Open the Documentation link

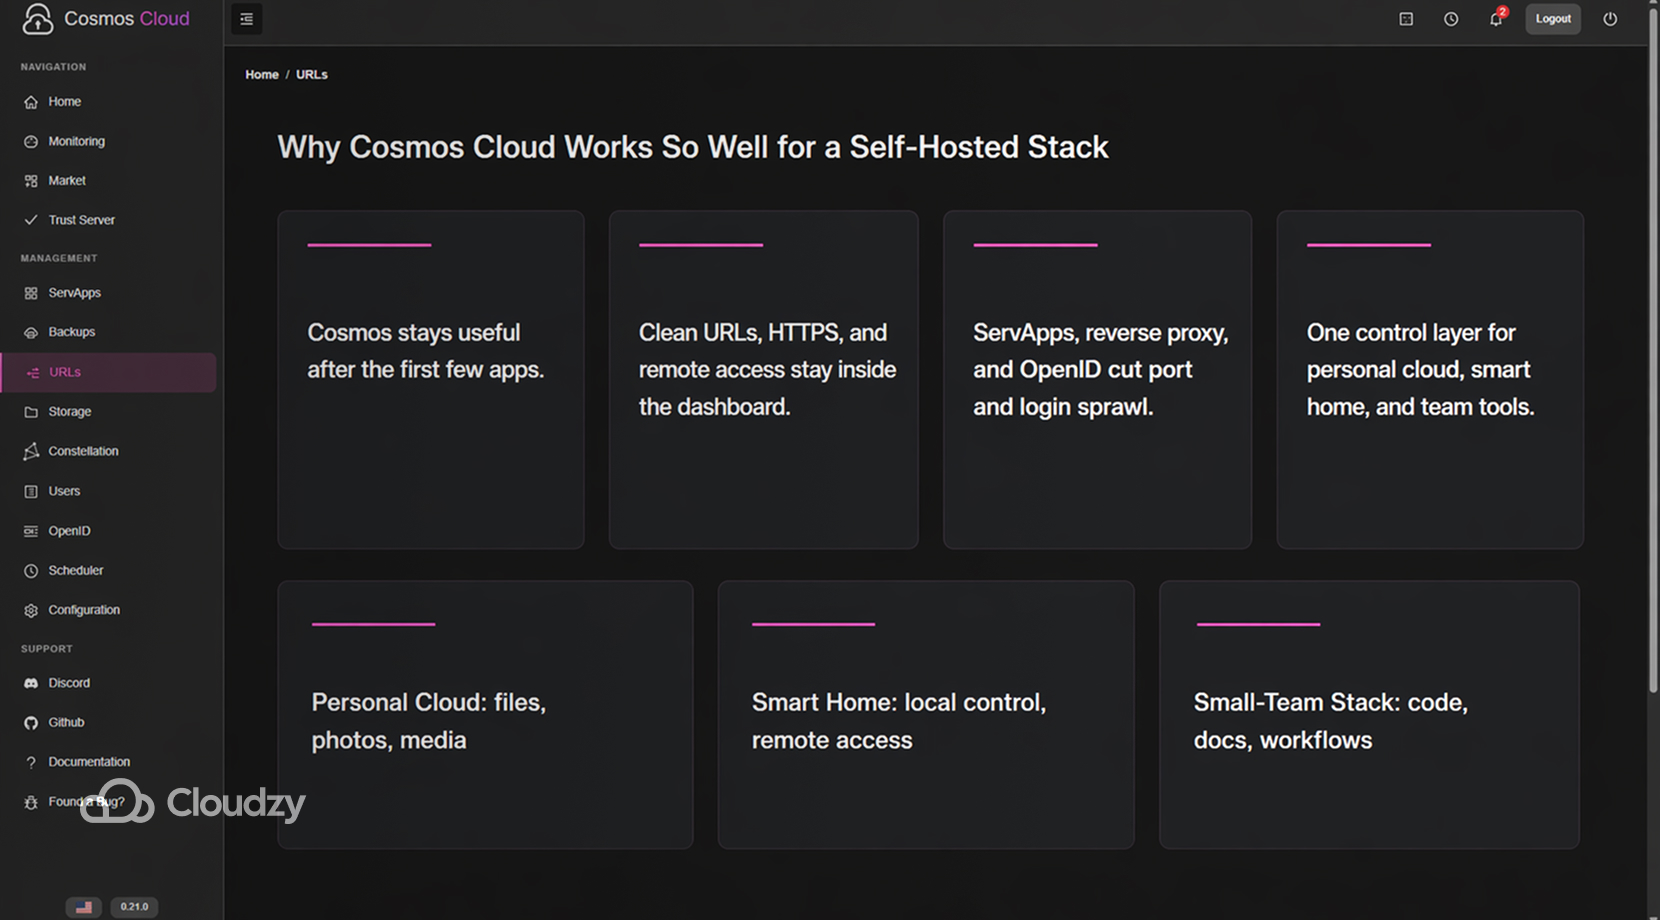click(88, 761)
